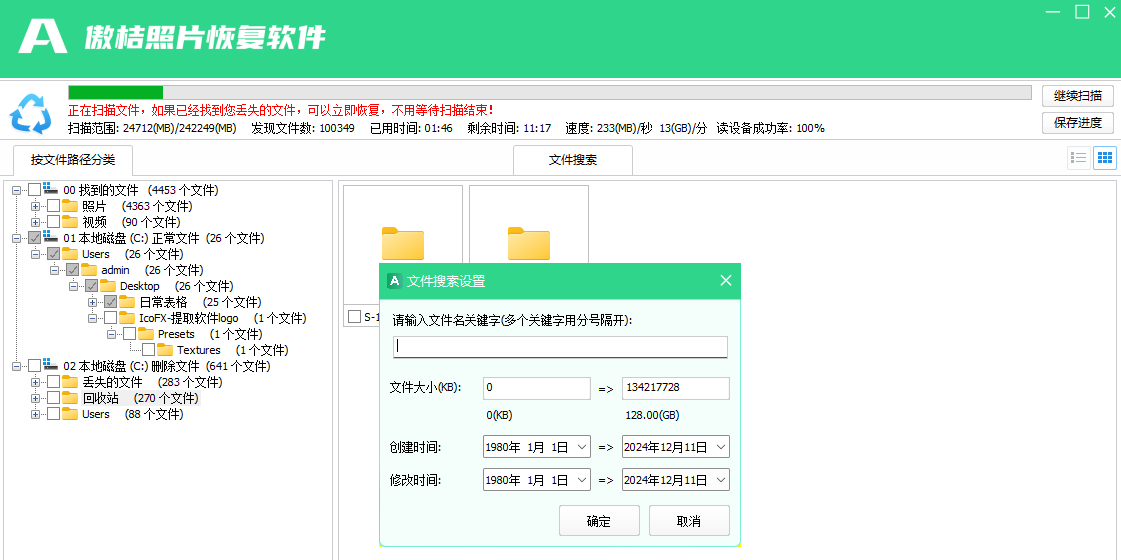Select the 文件搜索 tab

point(573,160)
